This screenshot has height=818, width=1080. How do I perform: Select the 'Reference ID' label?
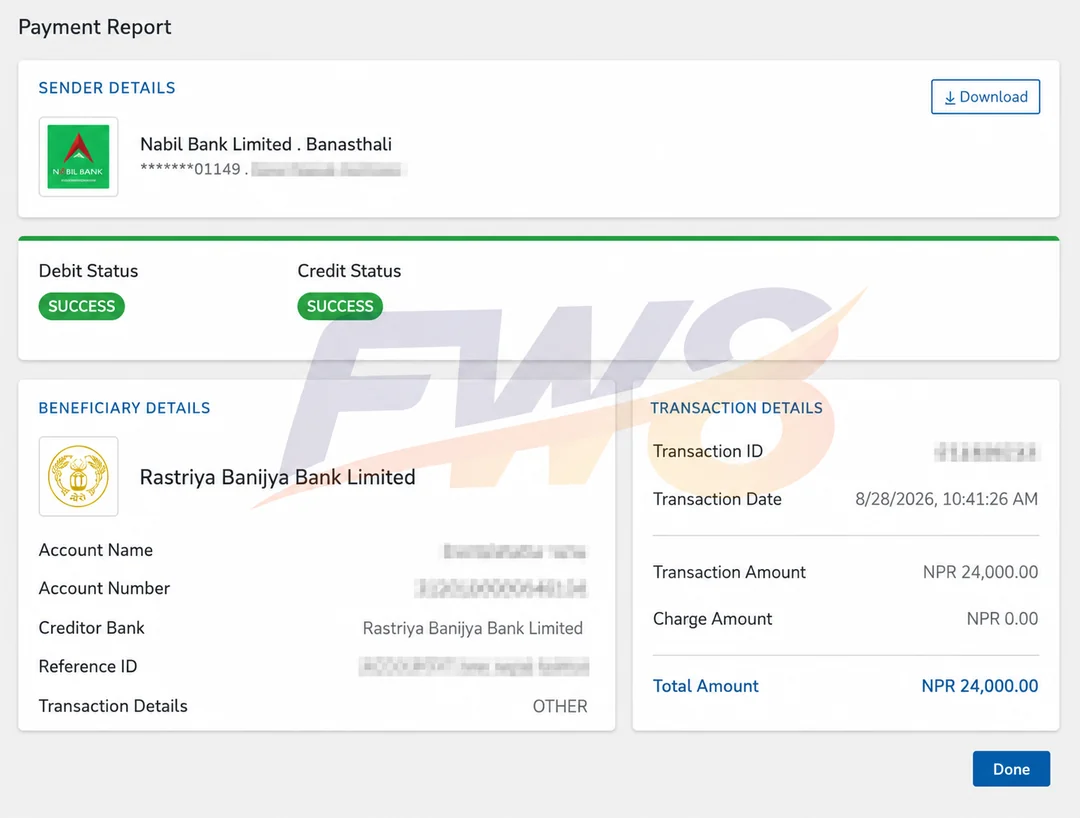point(87,667)
